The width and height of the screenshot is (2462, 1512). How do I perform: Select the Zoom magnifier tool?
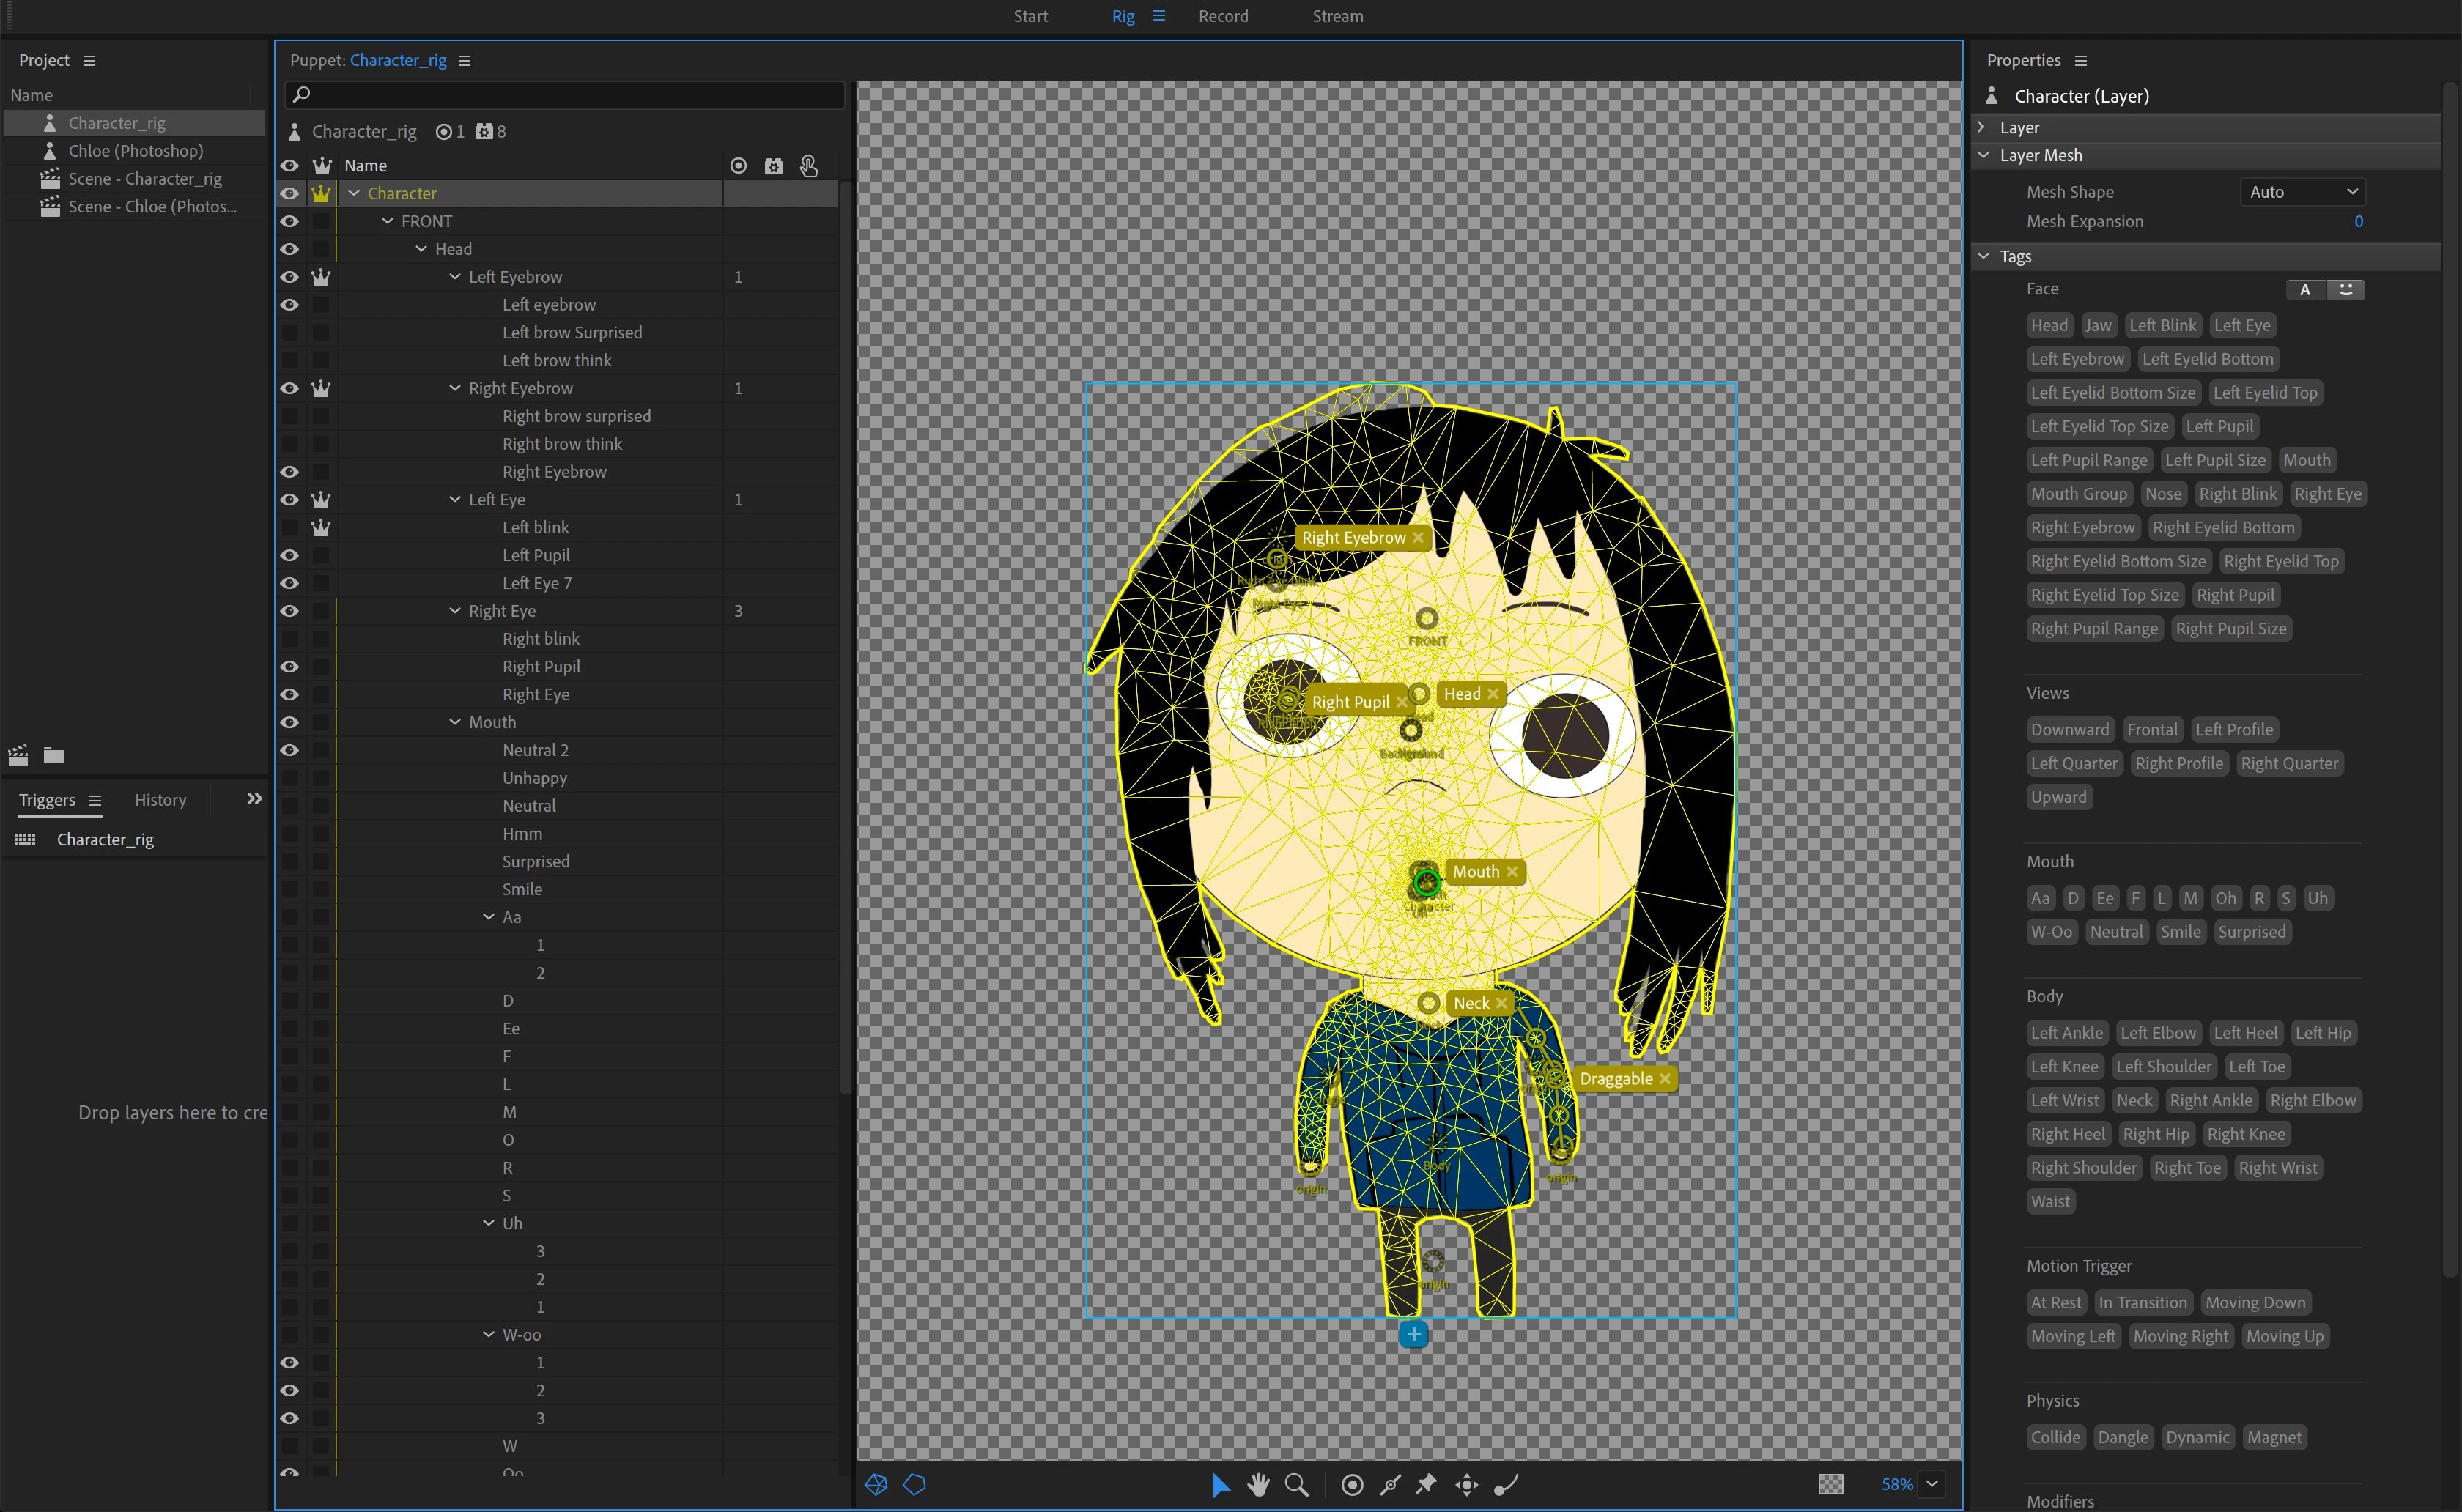[x=1296, y=1485]
